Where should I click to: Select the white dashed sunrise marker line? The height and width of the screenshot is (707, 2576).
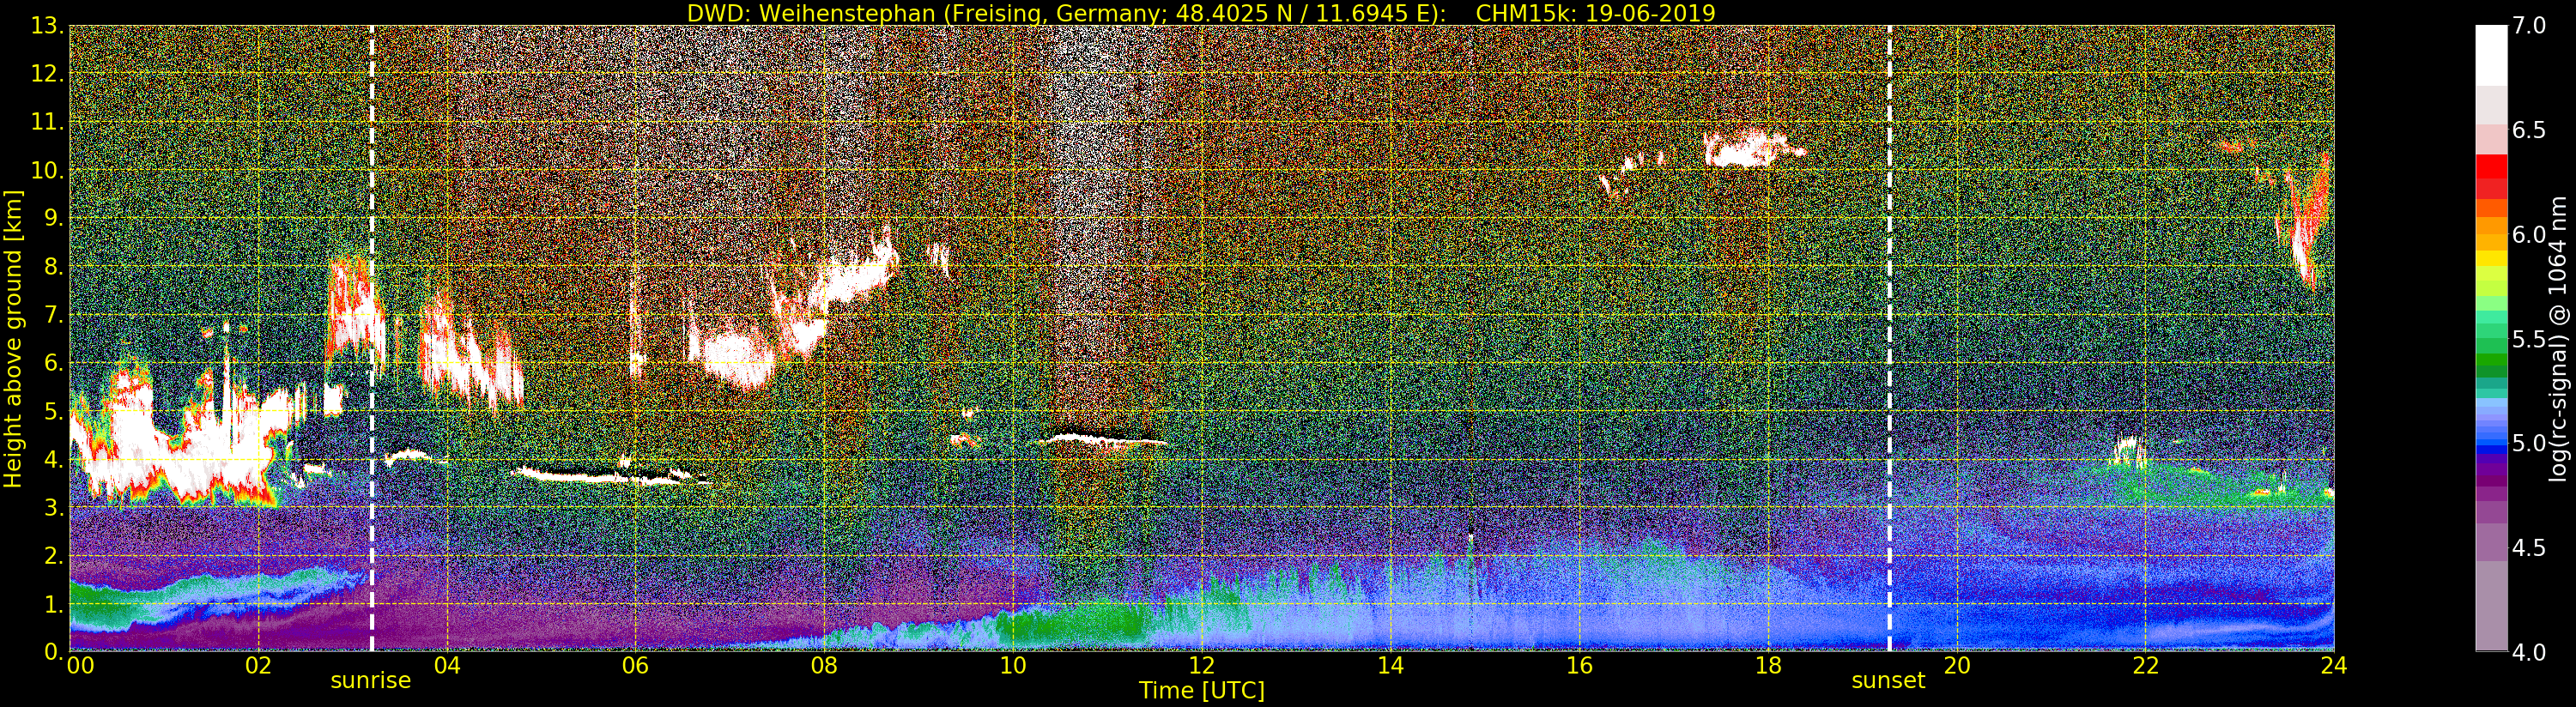coord(372,338)
